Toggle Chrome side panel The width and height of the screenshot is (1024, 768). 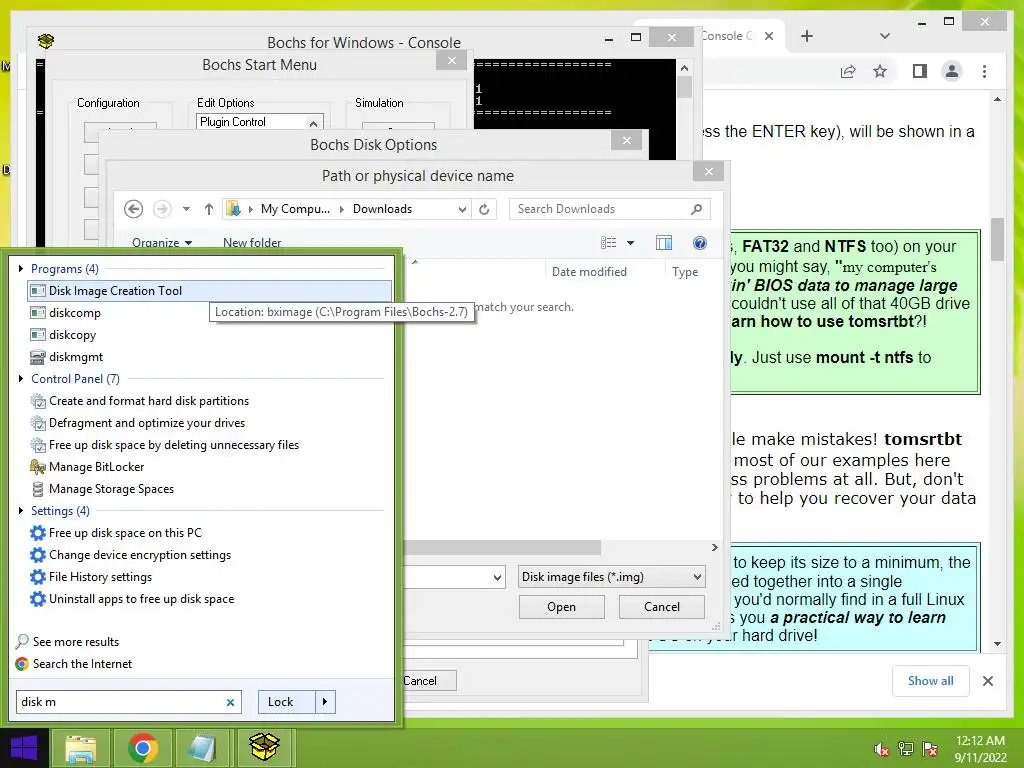[920, 71]
